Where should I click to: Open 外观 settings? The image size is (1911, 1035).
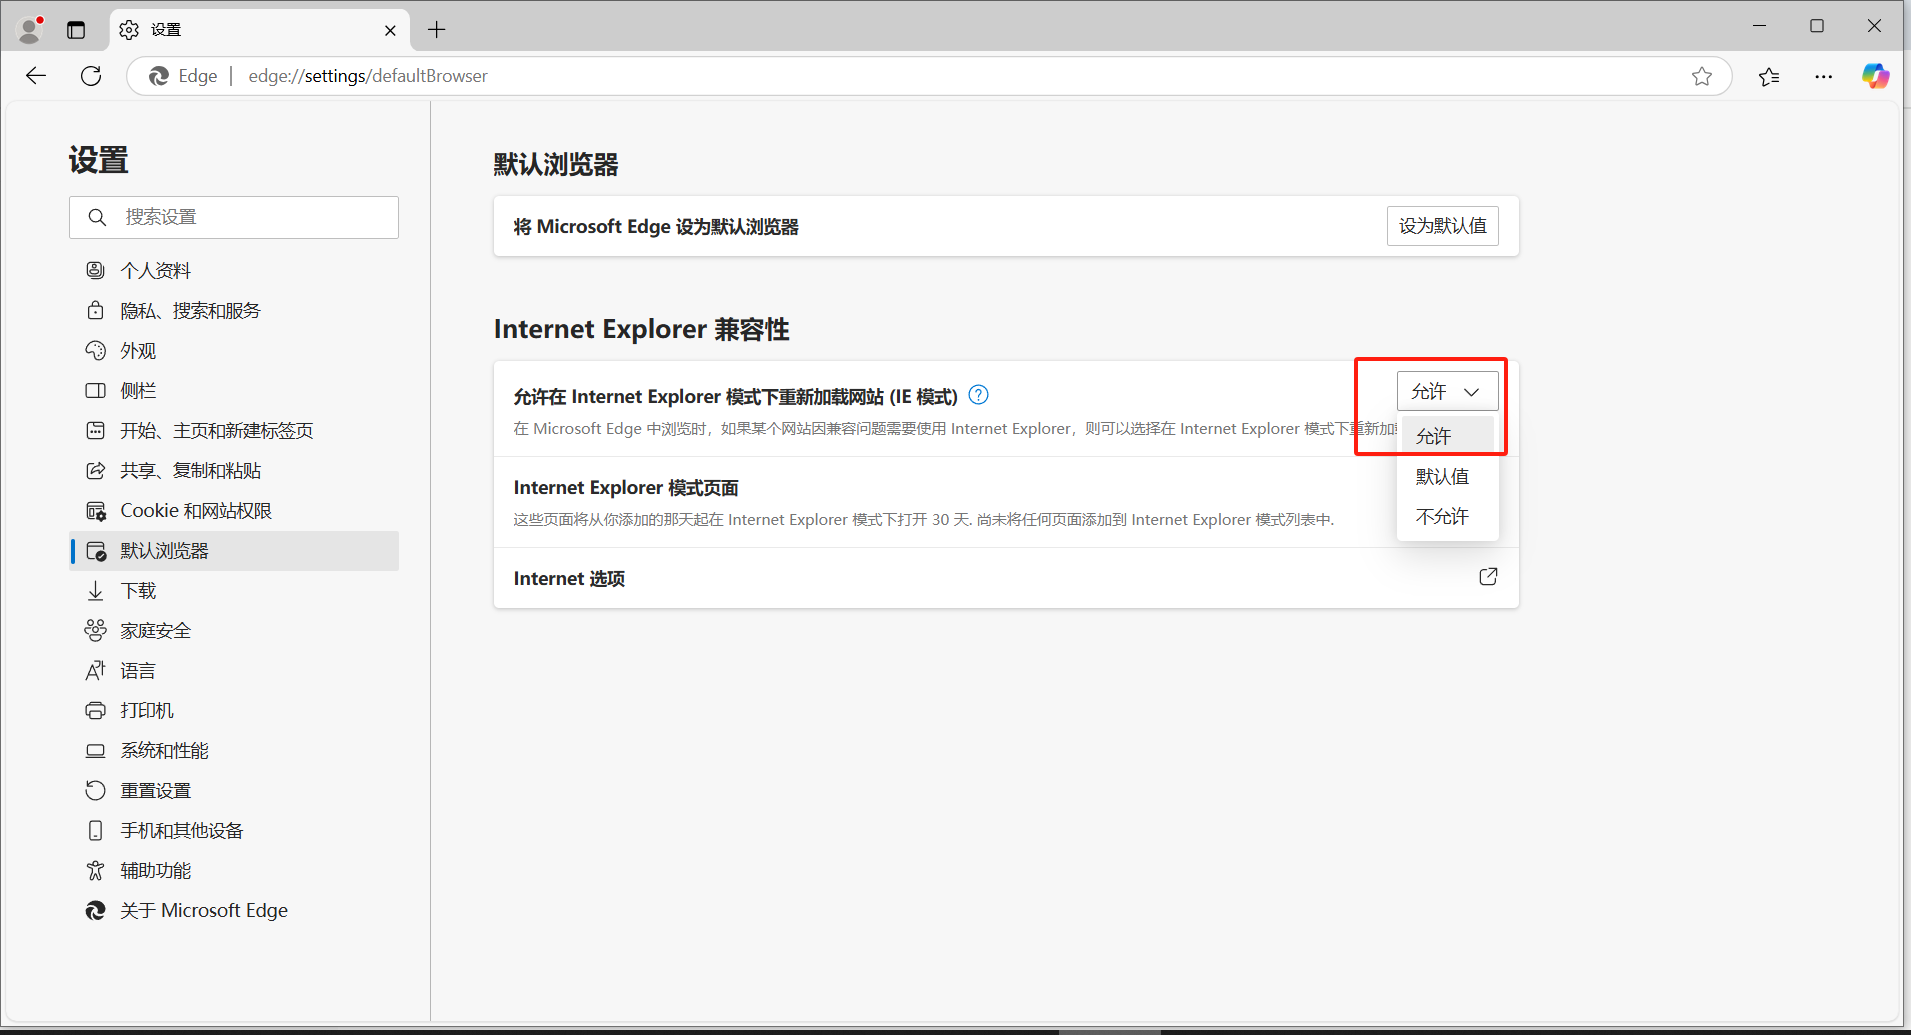tap(234, 351)
